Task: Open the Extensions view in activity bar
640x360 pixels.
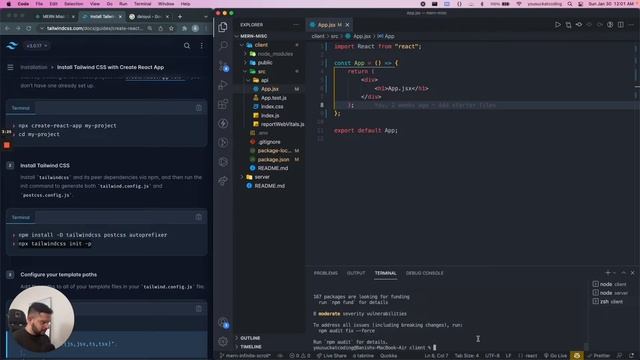Action: 223,104
